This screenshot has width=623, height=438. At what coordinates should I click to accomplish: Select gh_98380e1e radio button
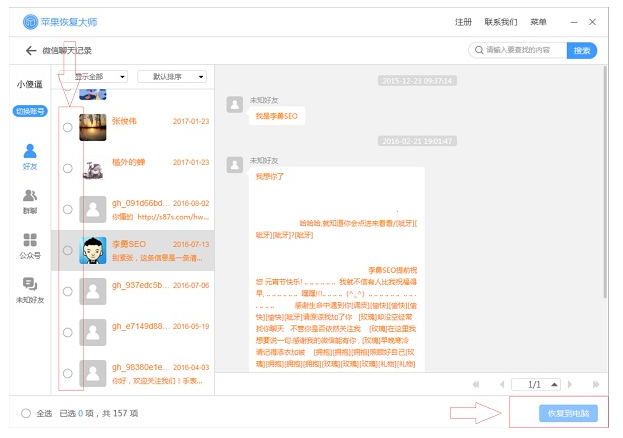[x=68, y=374]
